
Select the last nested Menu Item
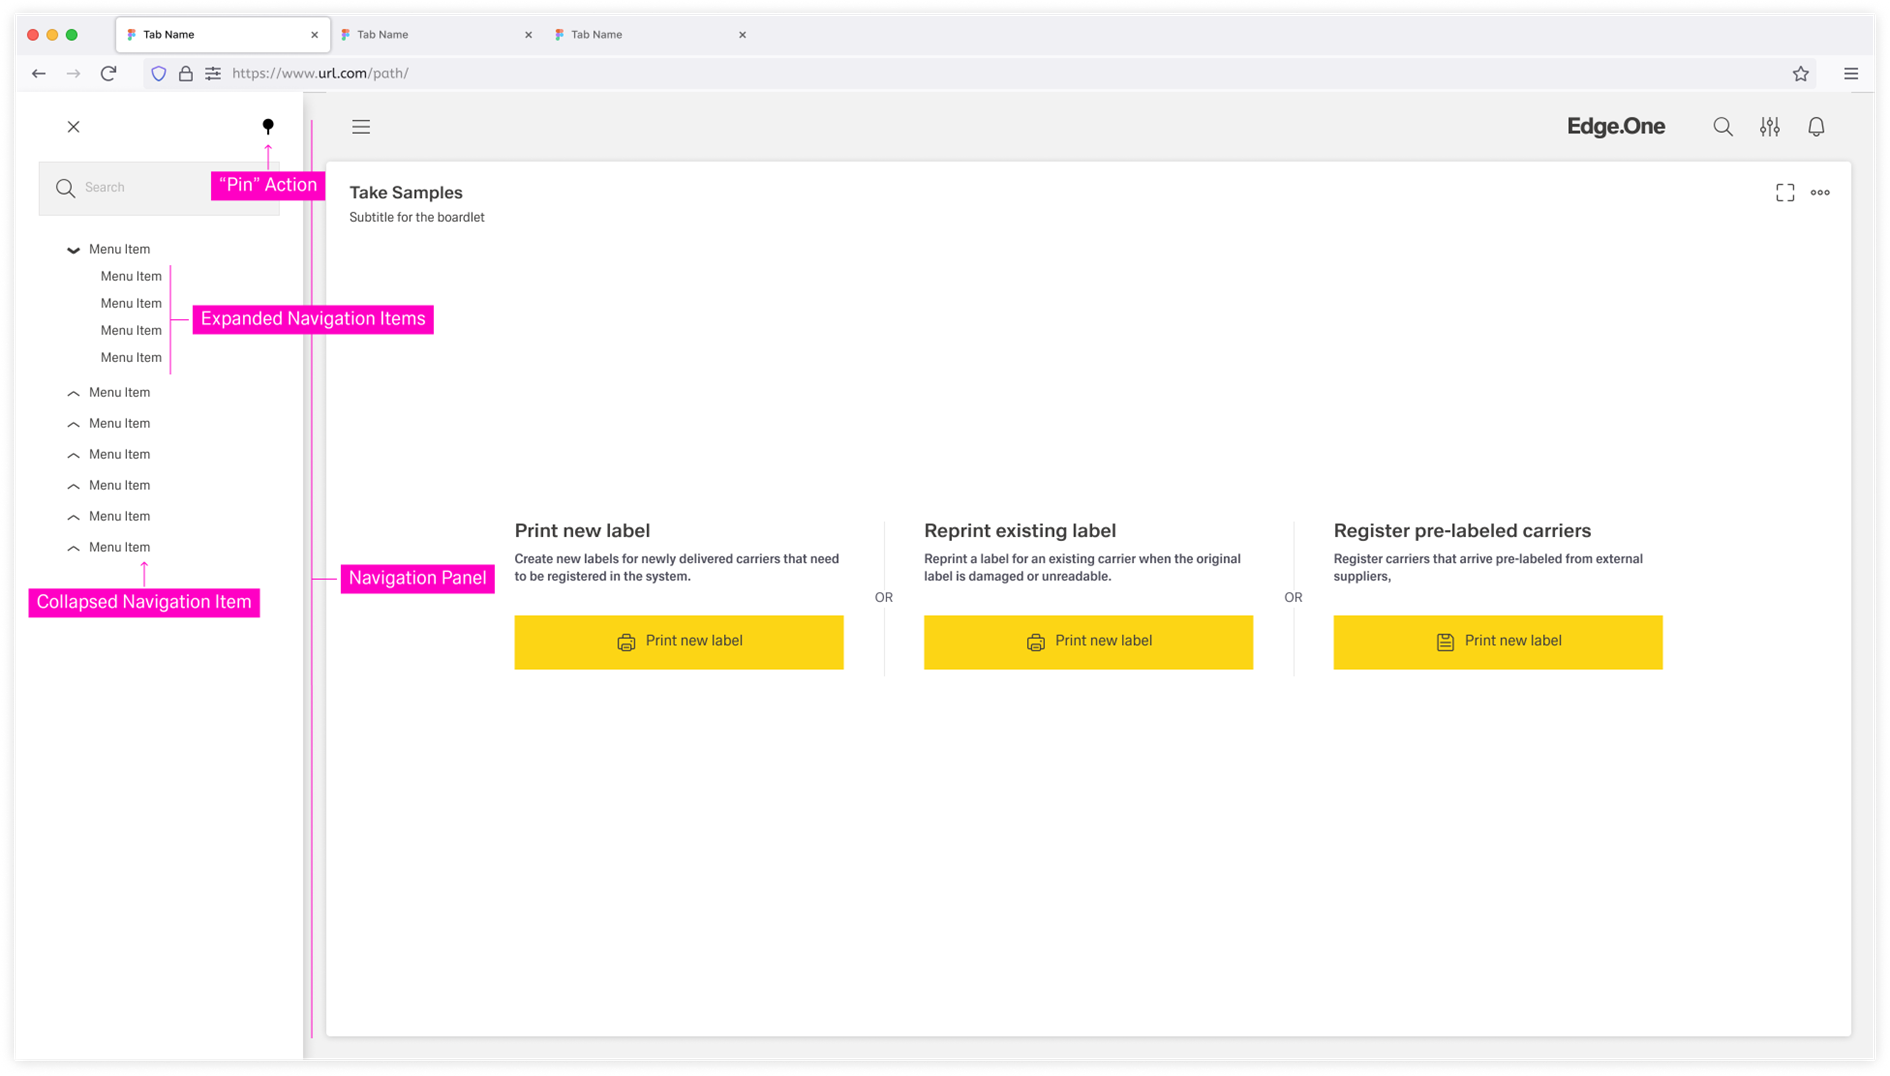click(131, 358)
